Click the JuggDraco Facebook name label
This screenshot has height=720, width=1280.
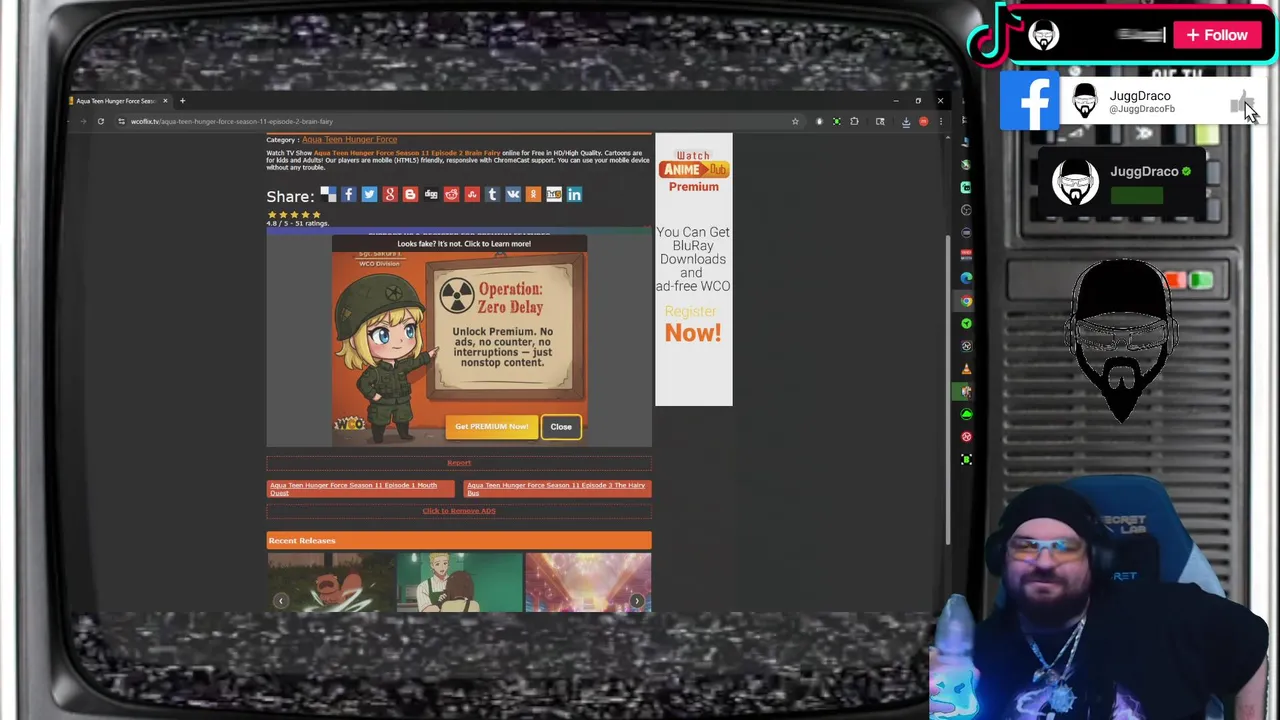tap(1140, 96)
